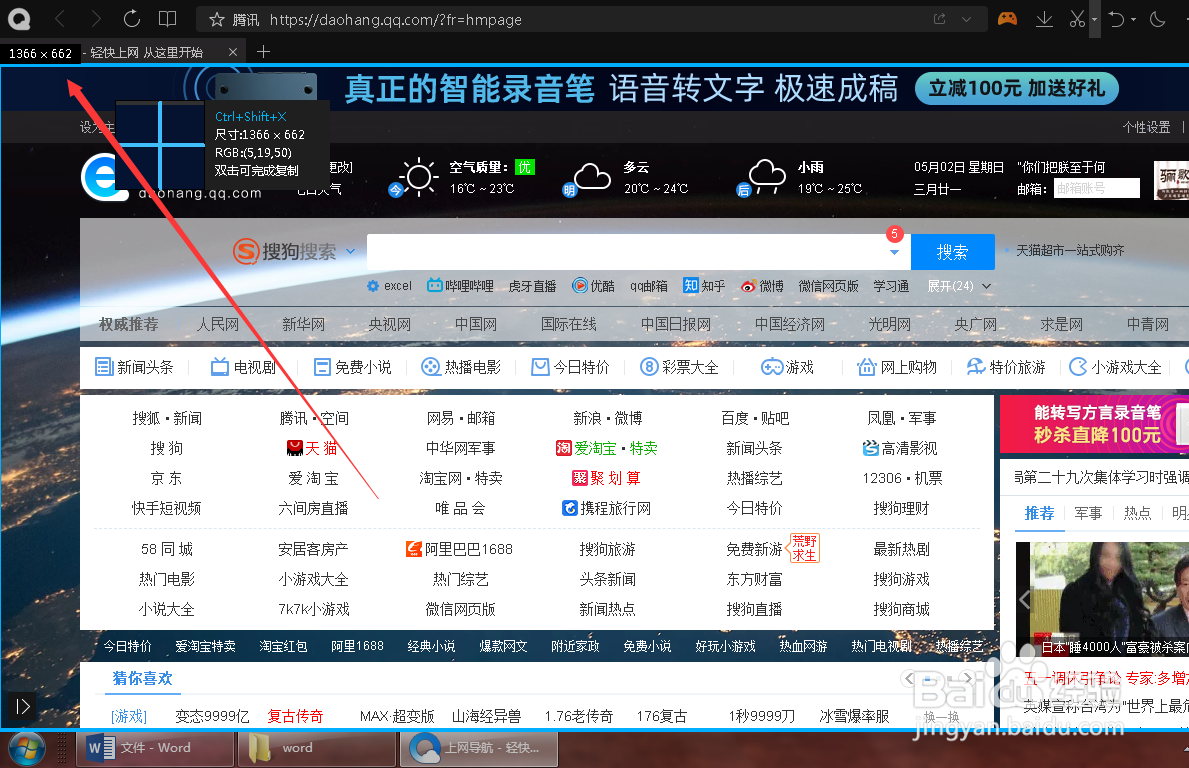Close the 轻快上网 从这里开始 tab
Image resolution: width=1189 pixels, height=768 pixels.
pos(233,52)
